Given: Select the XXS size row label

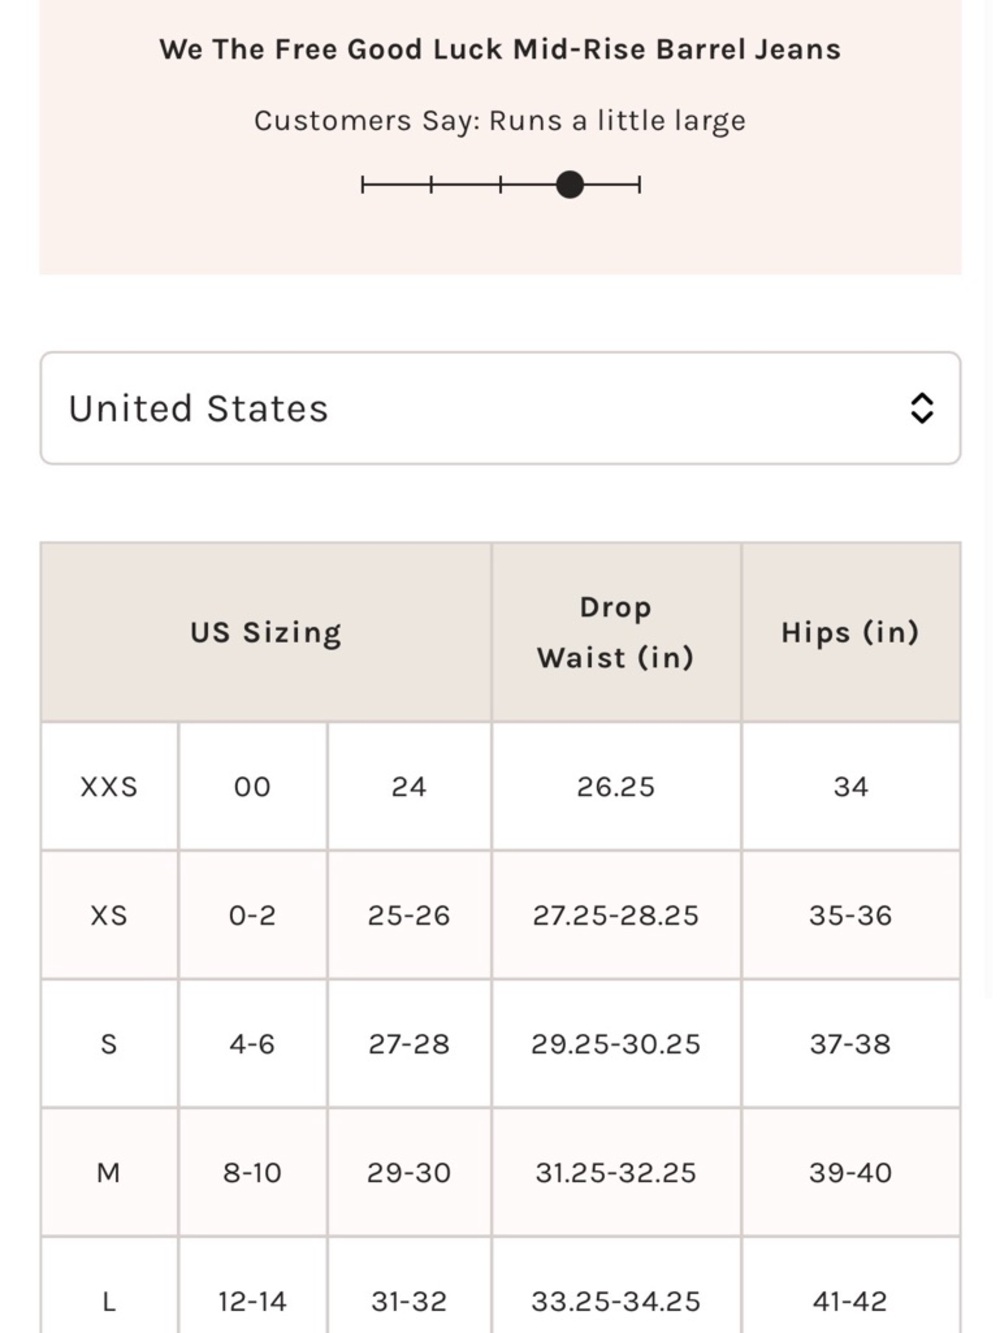Looking at the screenshot, I should pyautogui.click(x=109, y=787).
